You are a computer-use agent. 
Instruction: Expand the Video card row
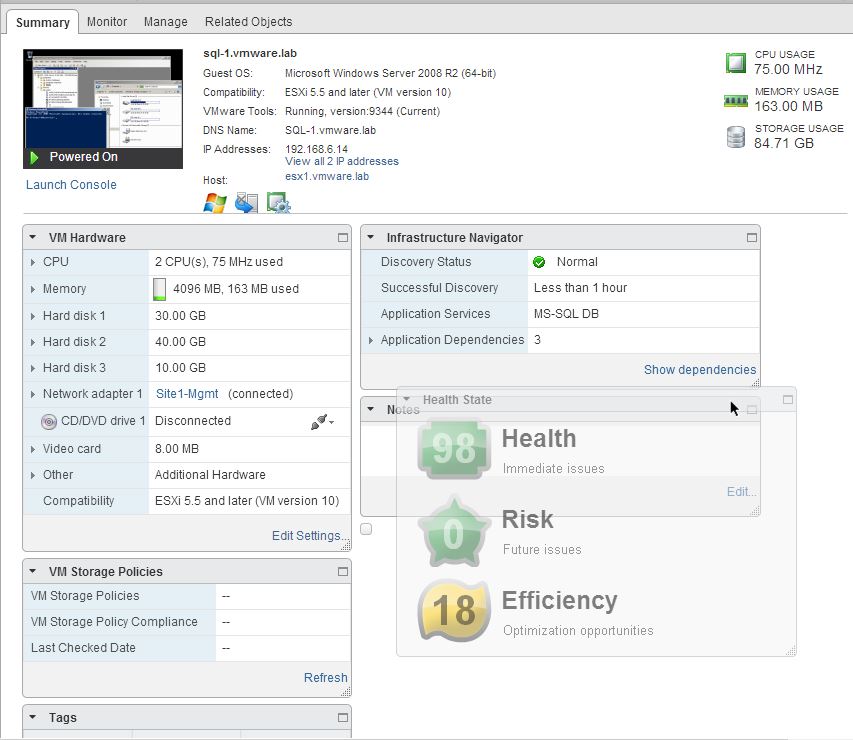pyautogui.click(x=33, y=449)
